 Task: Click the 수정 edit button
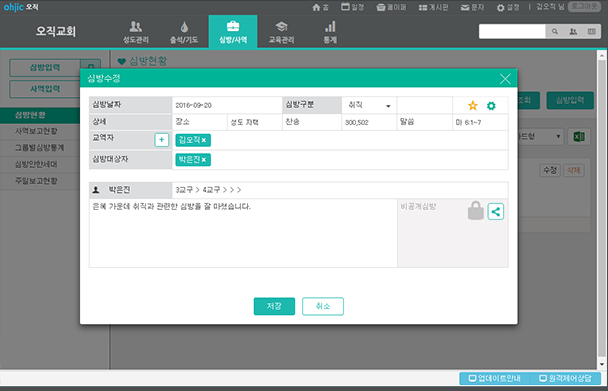[549, 170]
